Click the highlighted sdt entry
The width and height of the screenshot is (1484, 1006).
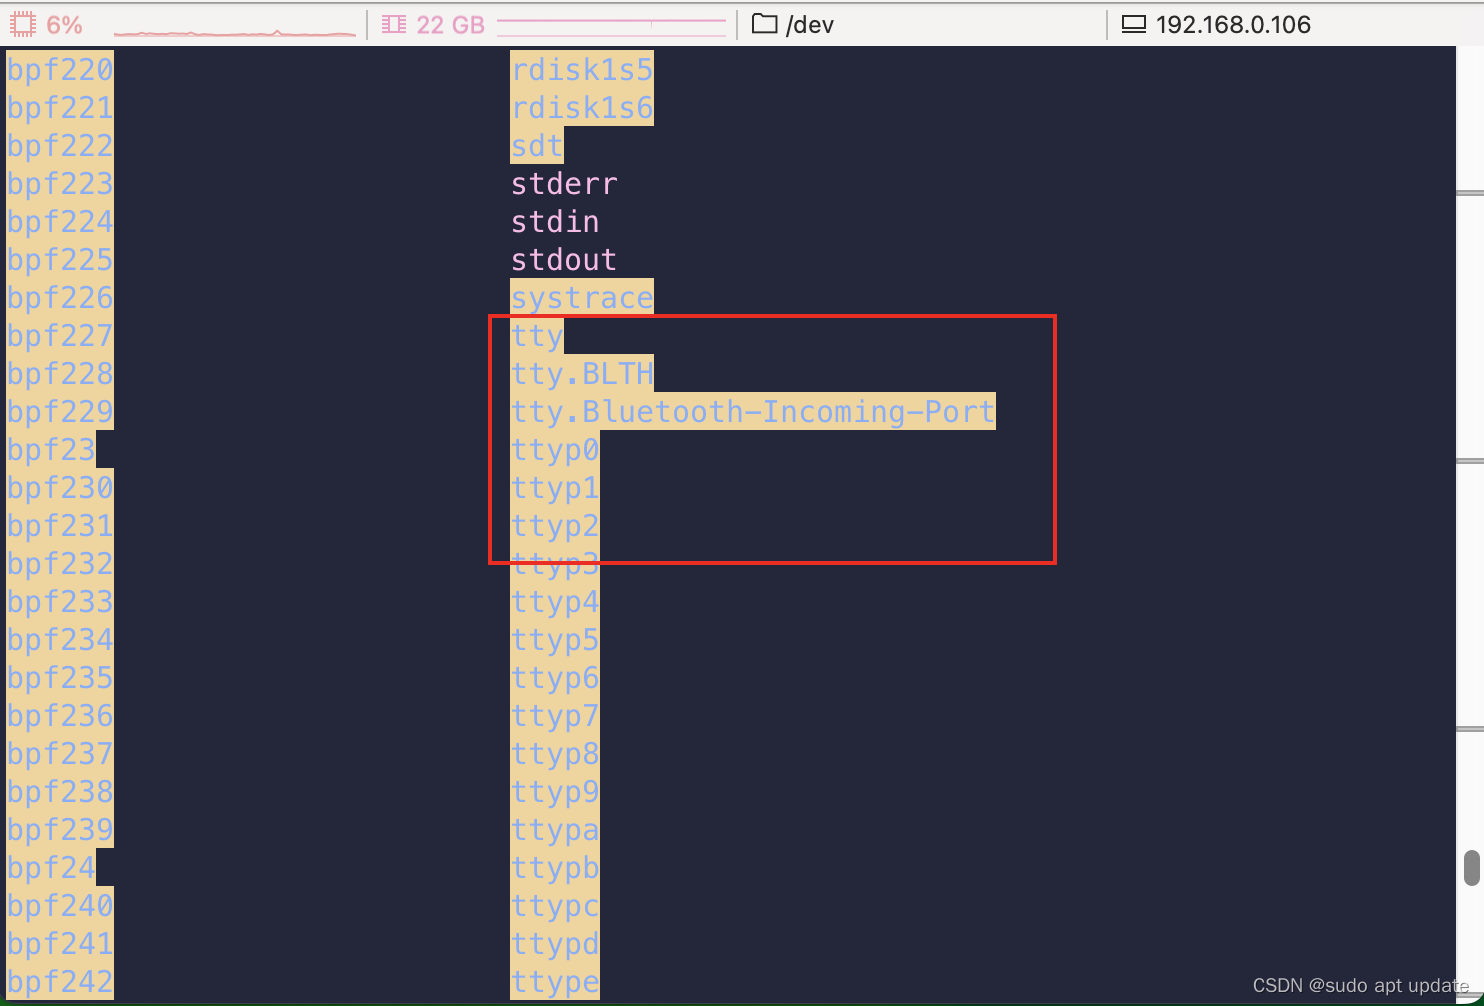point(536,145)
